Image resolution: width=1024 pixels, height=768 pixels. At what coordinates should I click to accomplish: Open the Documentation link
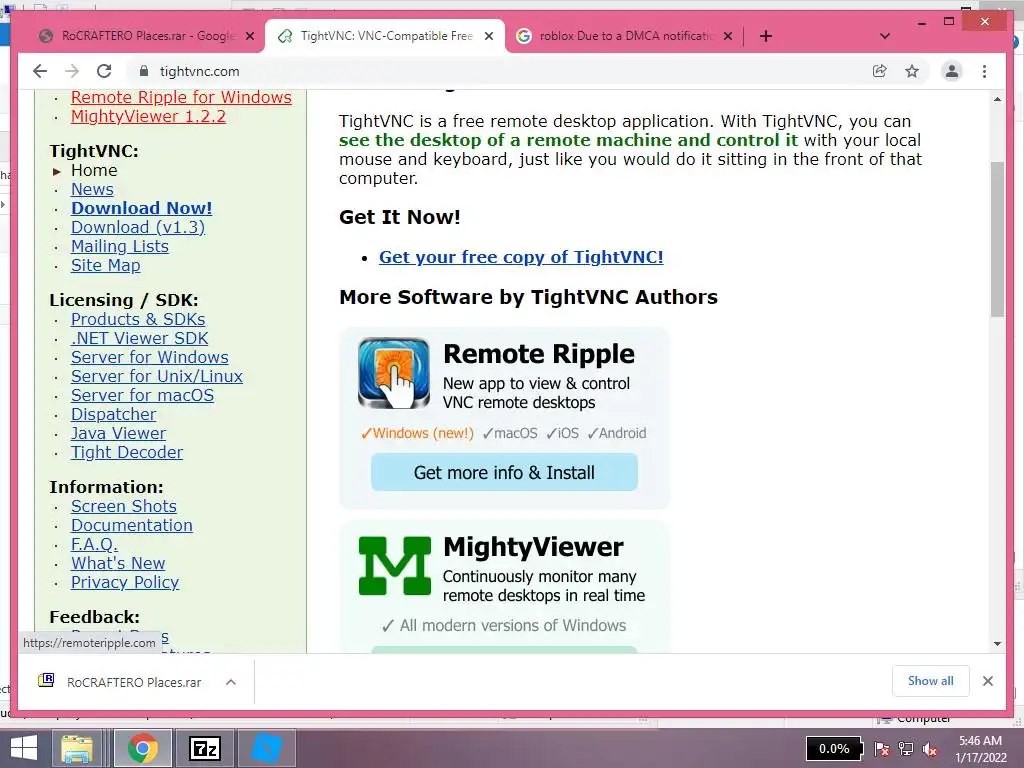click(x=131, y=525)
